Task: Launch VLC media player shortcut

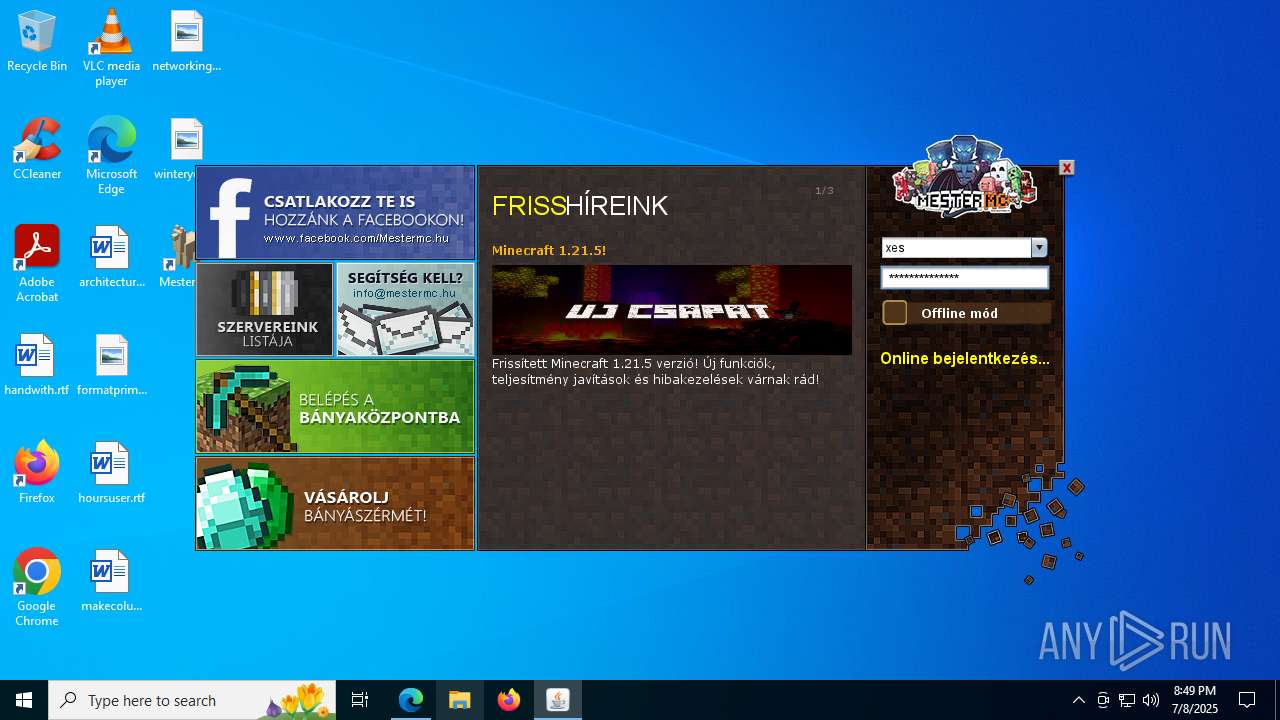Action: 111,47
